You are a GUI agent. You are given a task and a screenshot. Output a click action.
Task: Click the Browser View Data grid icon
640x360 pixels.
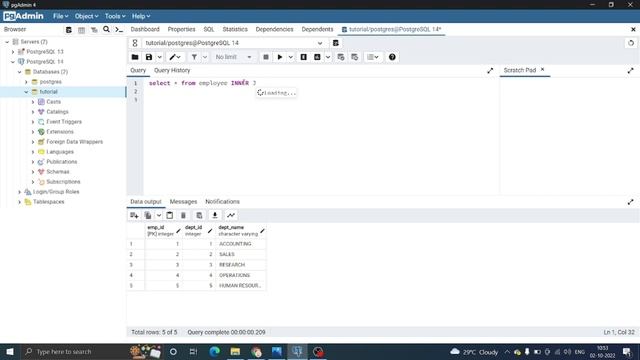pyautogui.click(x=81, y=29)
